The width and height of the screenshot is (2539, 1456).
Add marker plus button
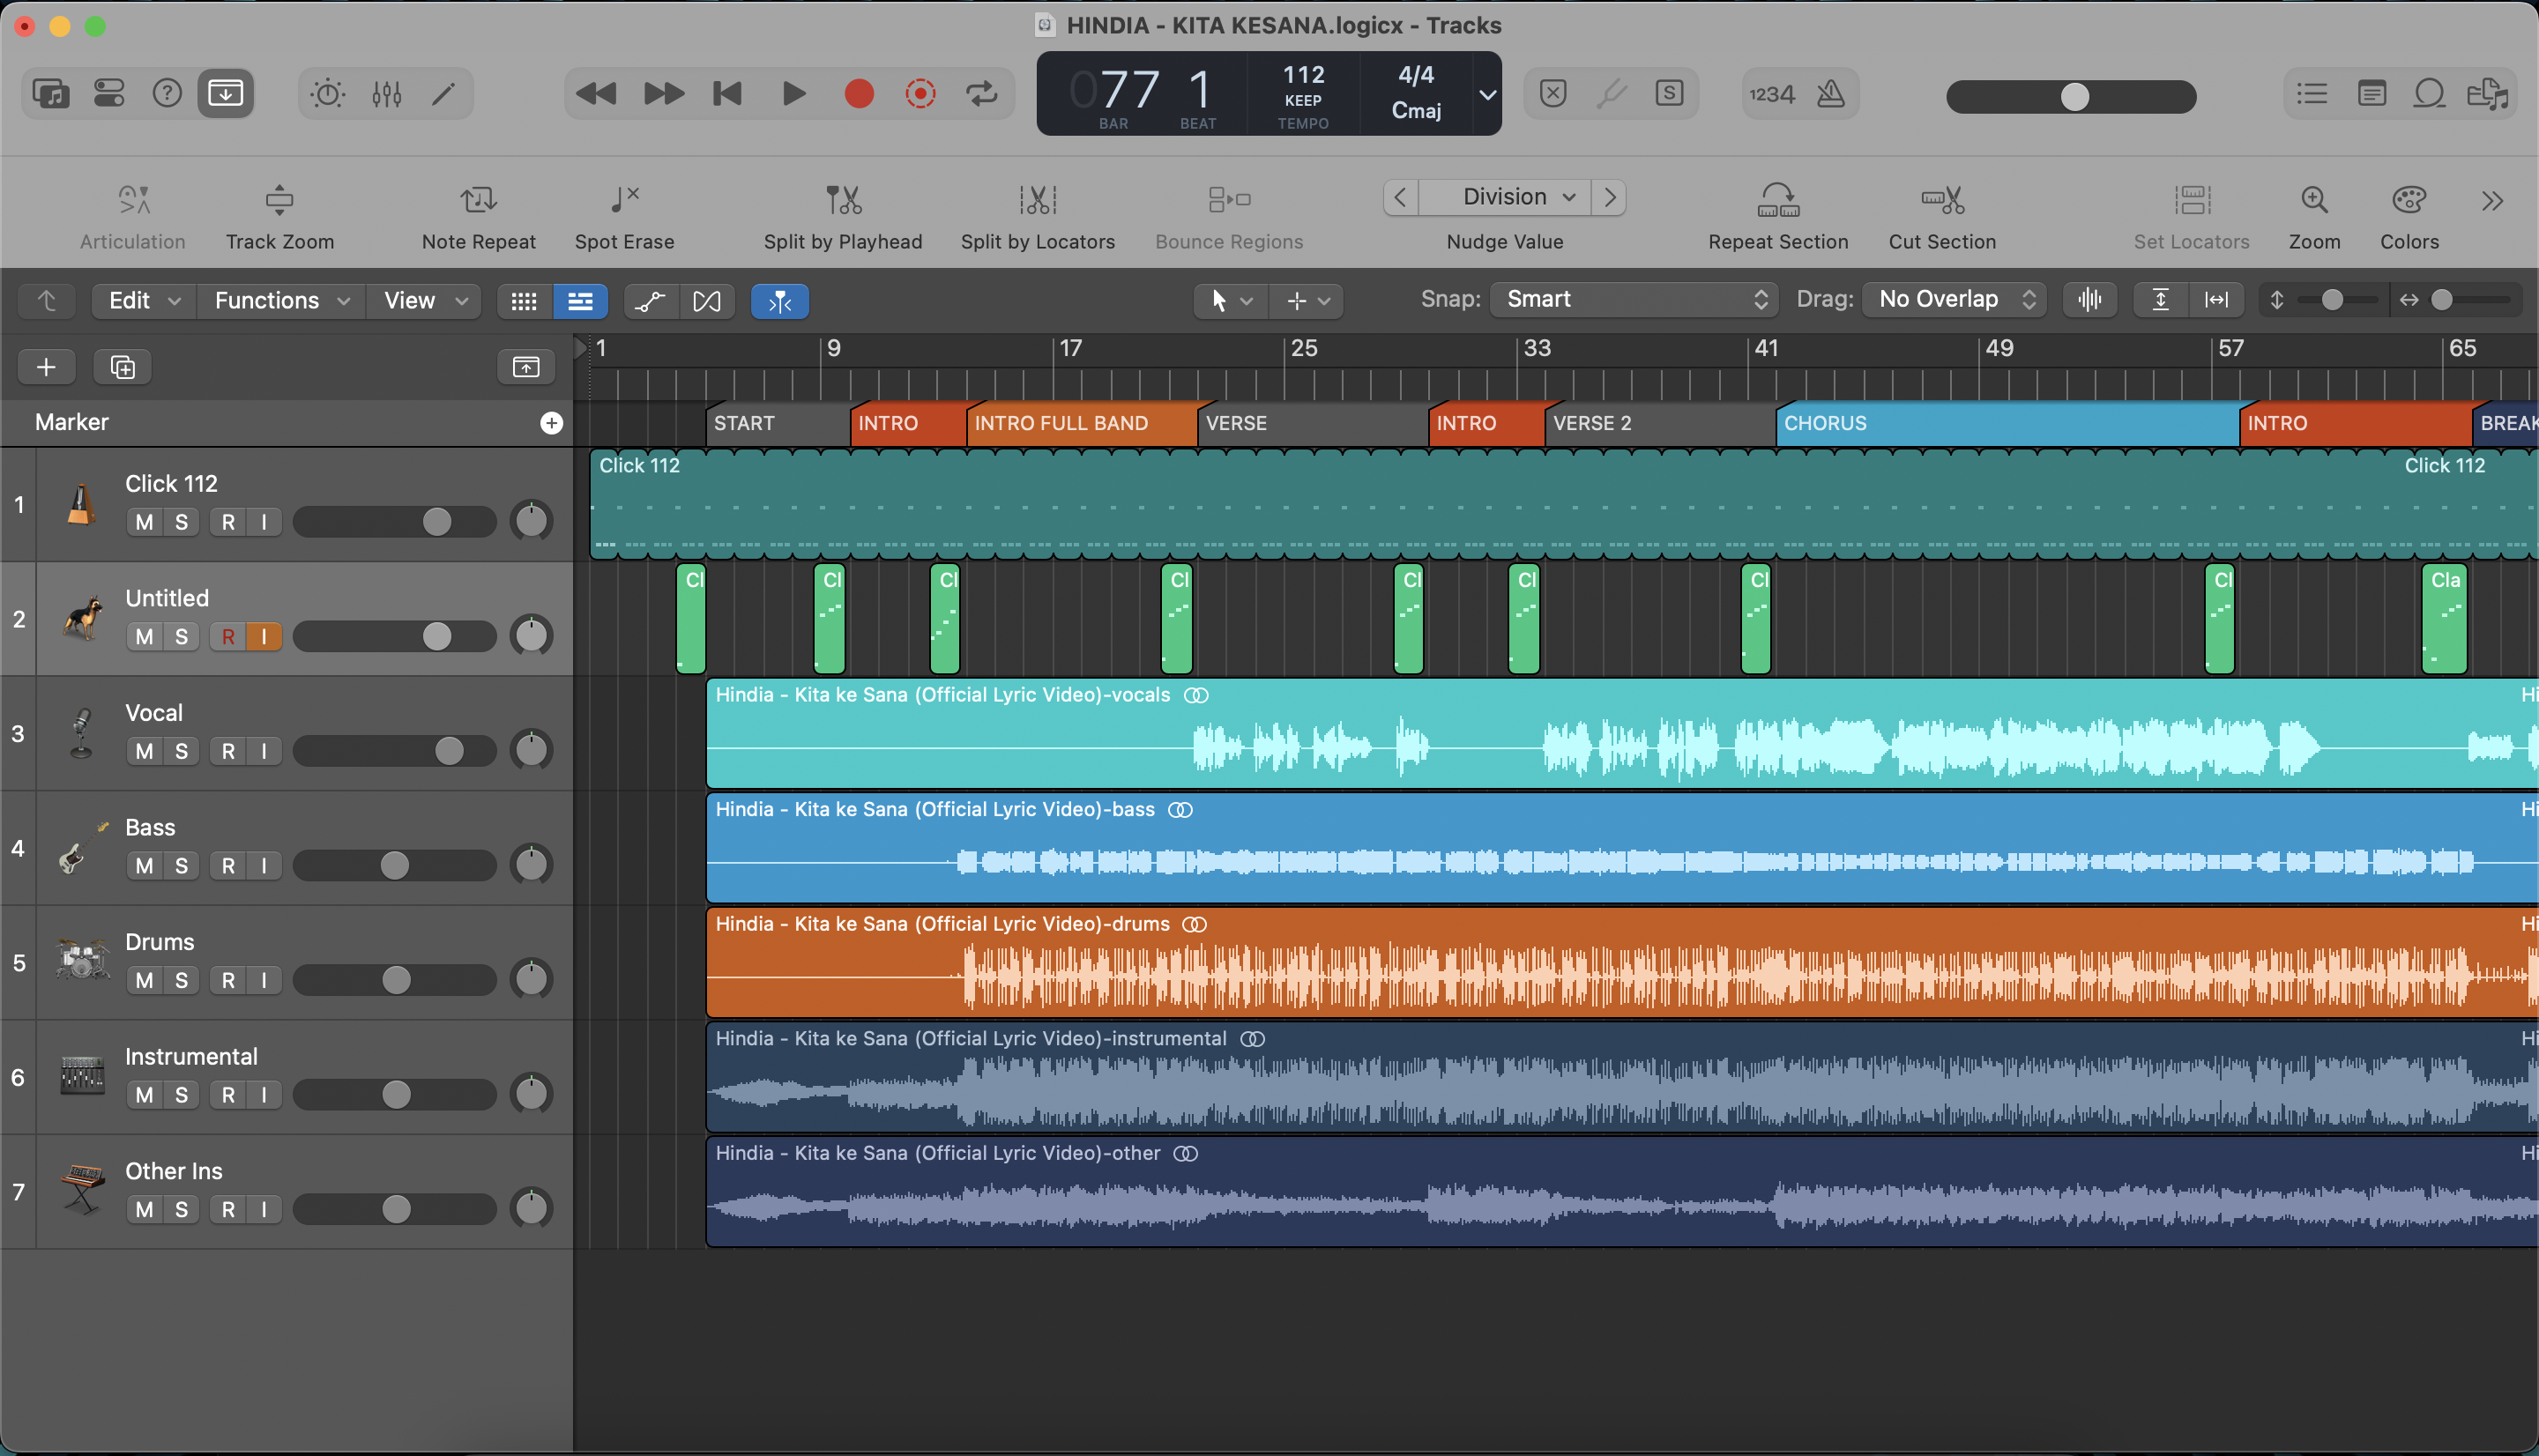pyautogui.click(x=551, y=423)
